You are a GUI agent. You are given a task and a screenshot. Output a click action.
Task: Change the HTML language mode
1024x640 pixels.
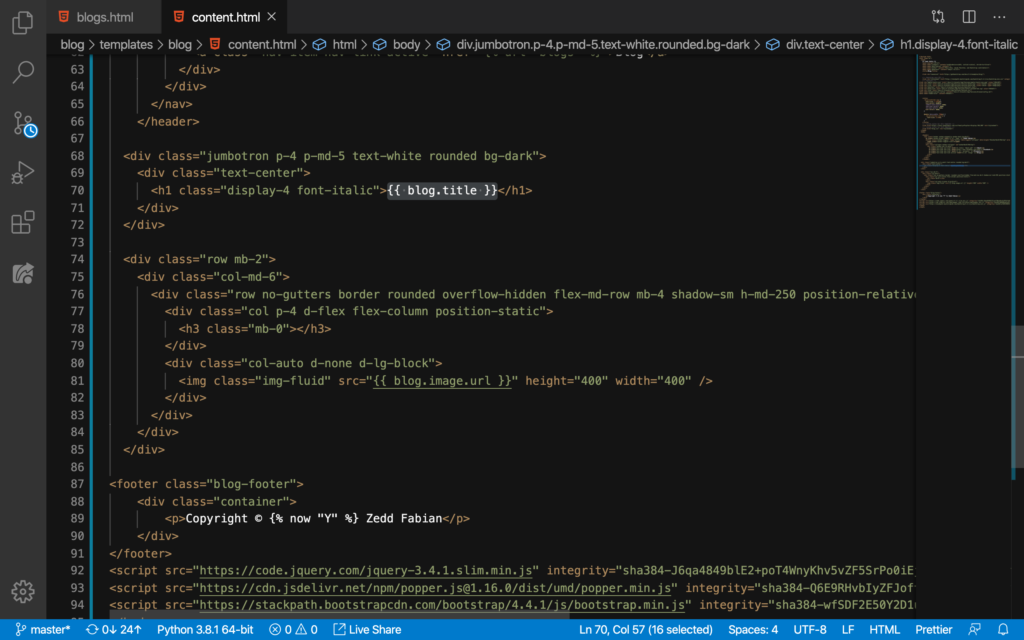click(884, 630)
